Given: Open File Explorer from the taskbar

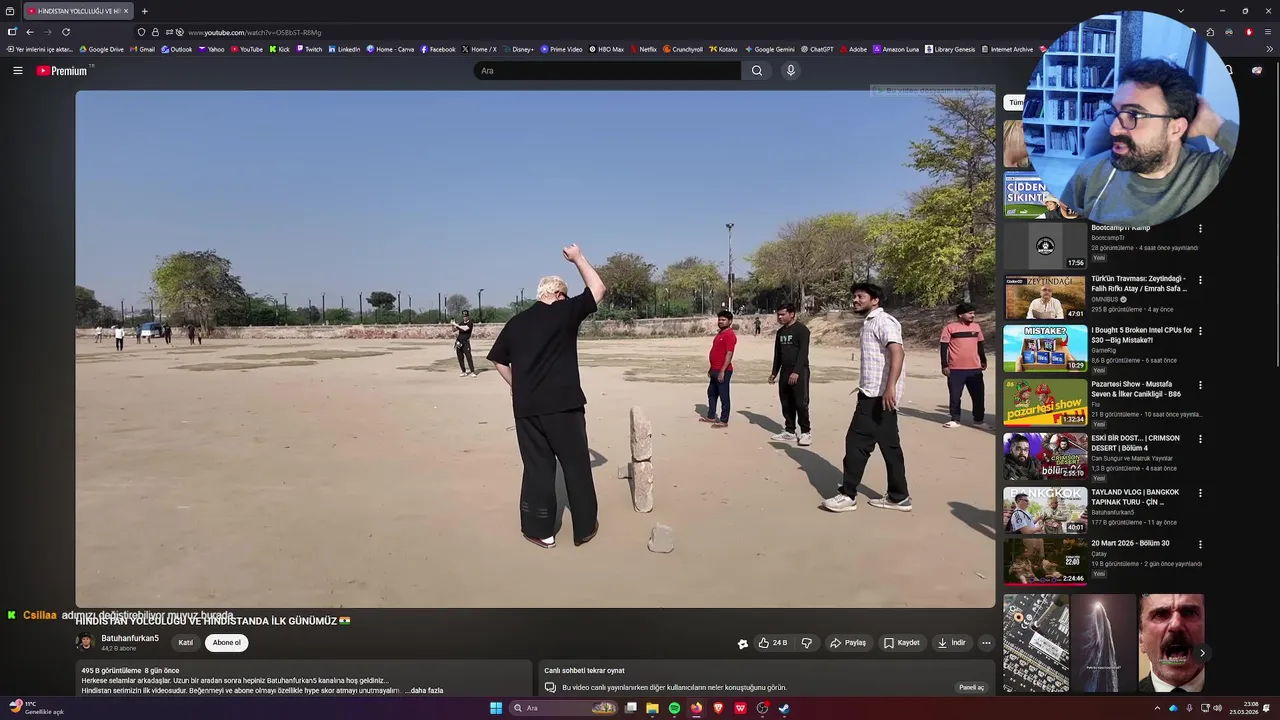Looking at the screenshot, I should pos(652,708).
